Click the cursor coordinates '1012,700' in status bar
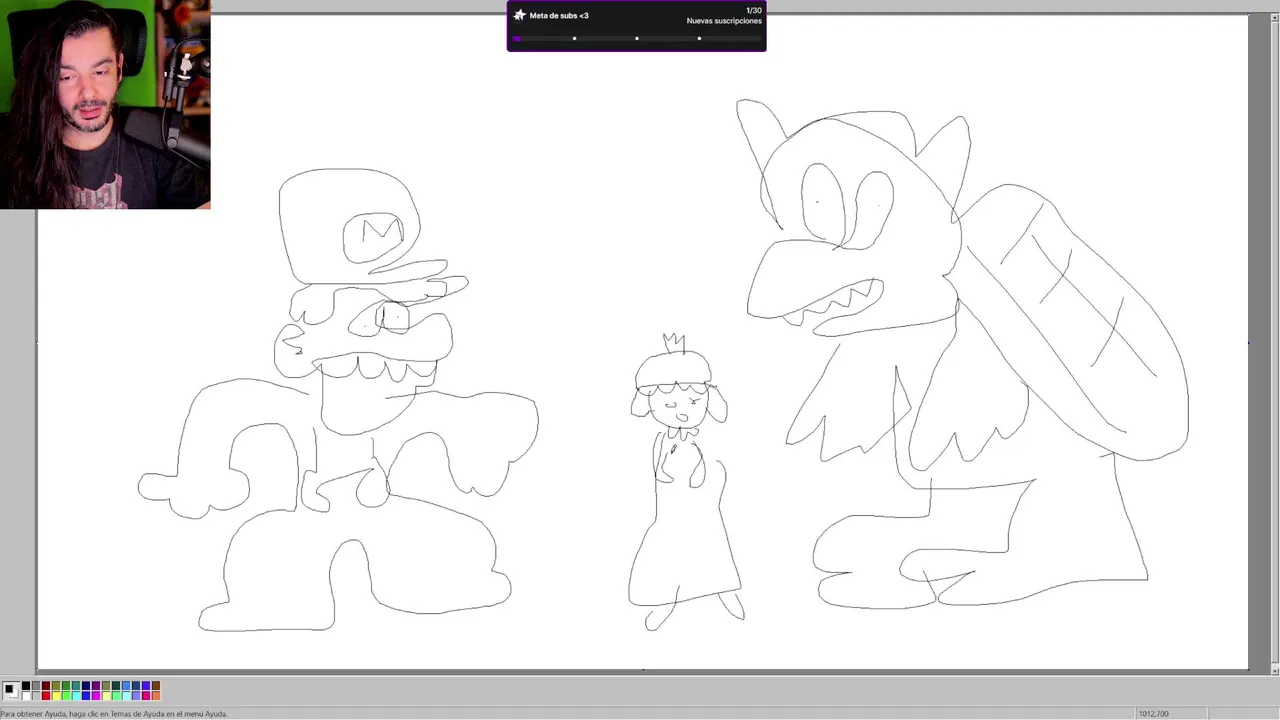1280x720 pixels. click(1153, 714)
